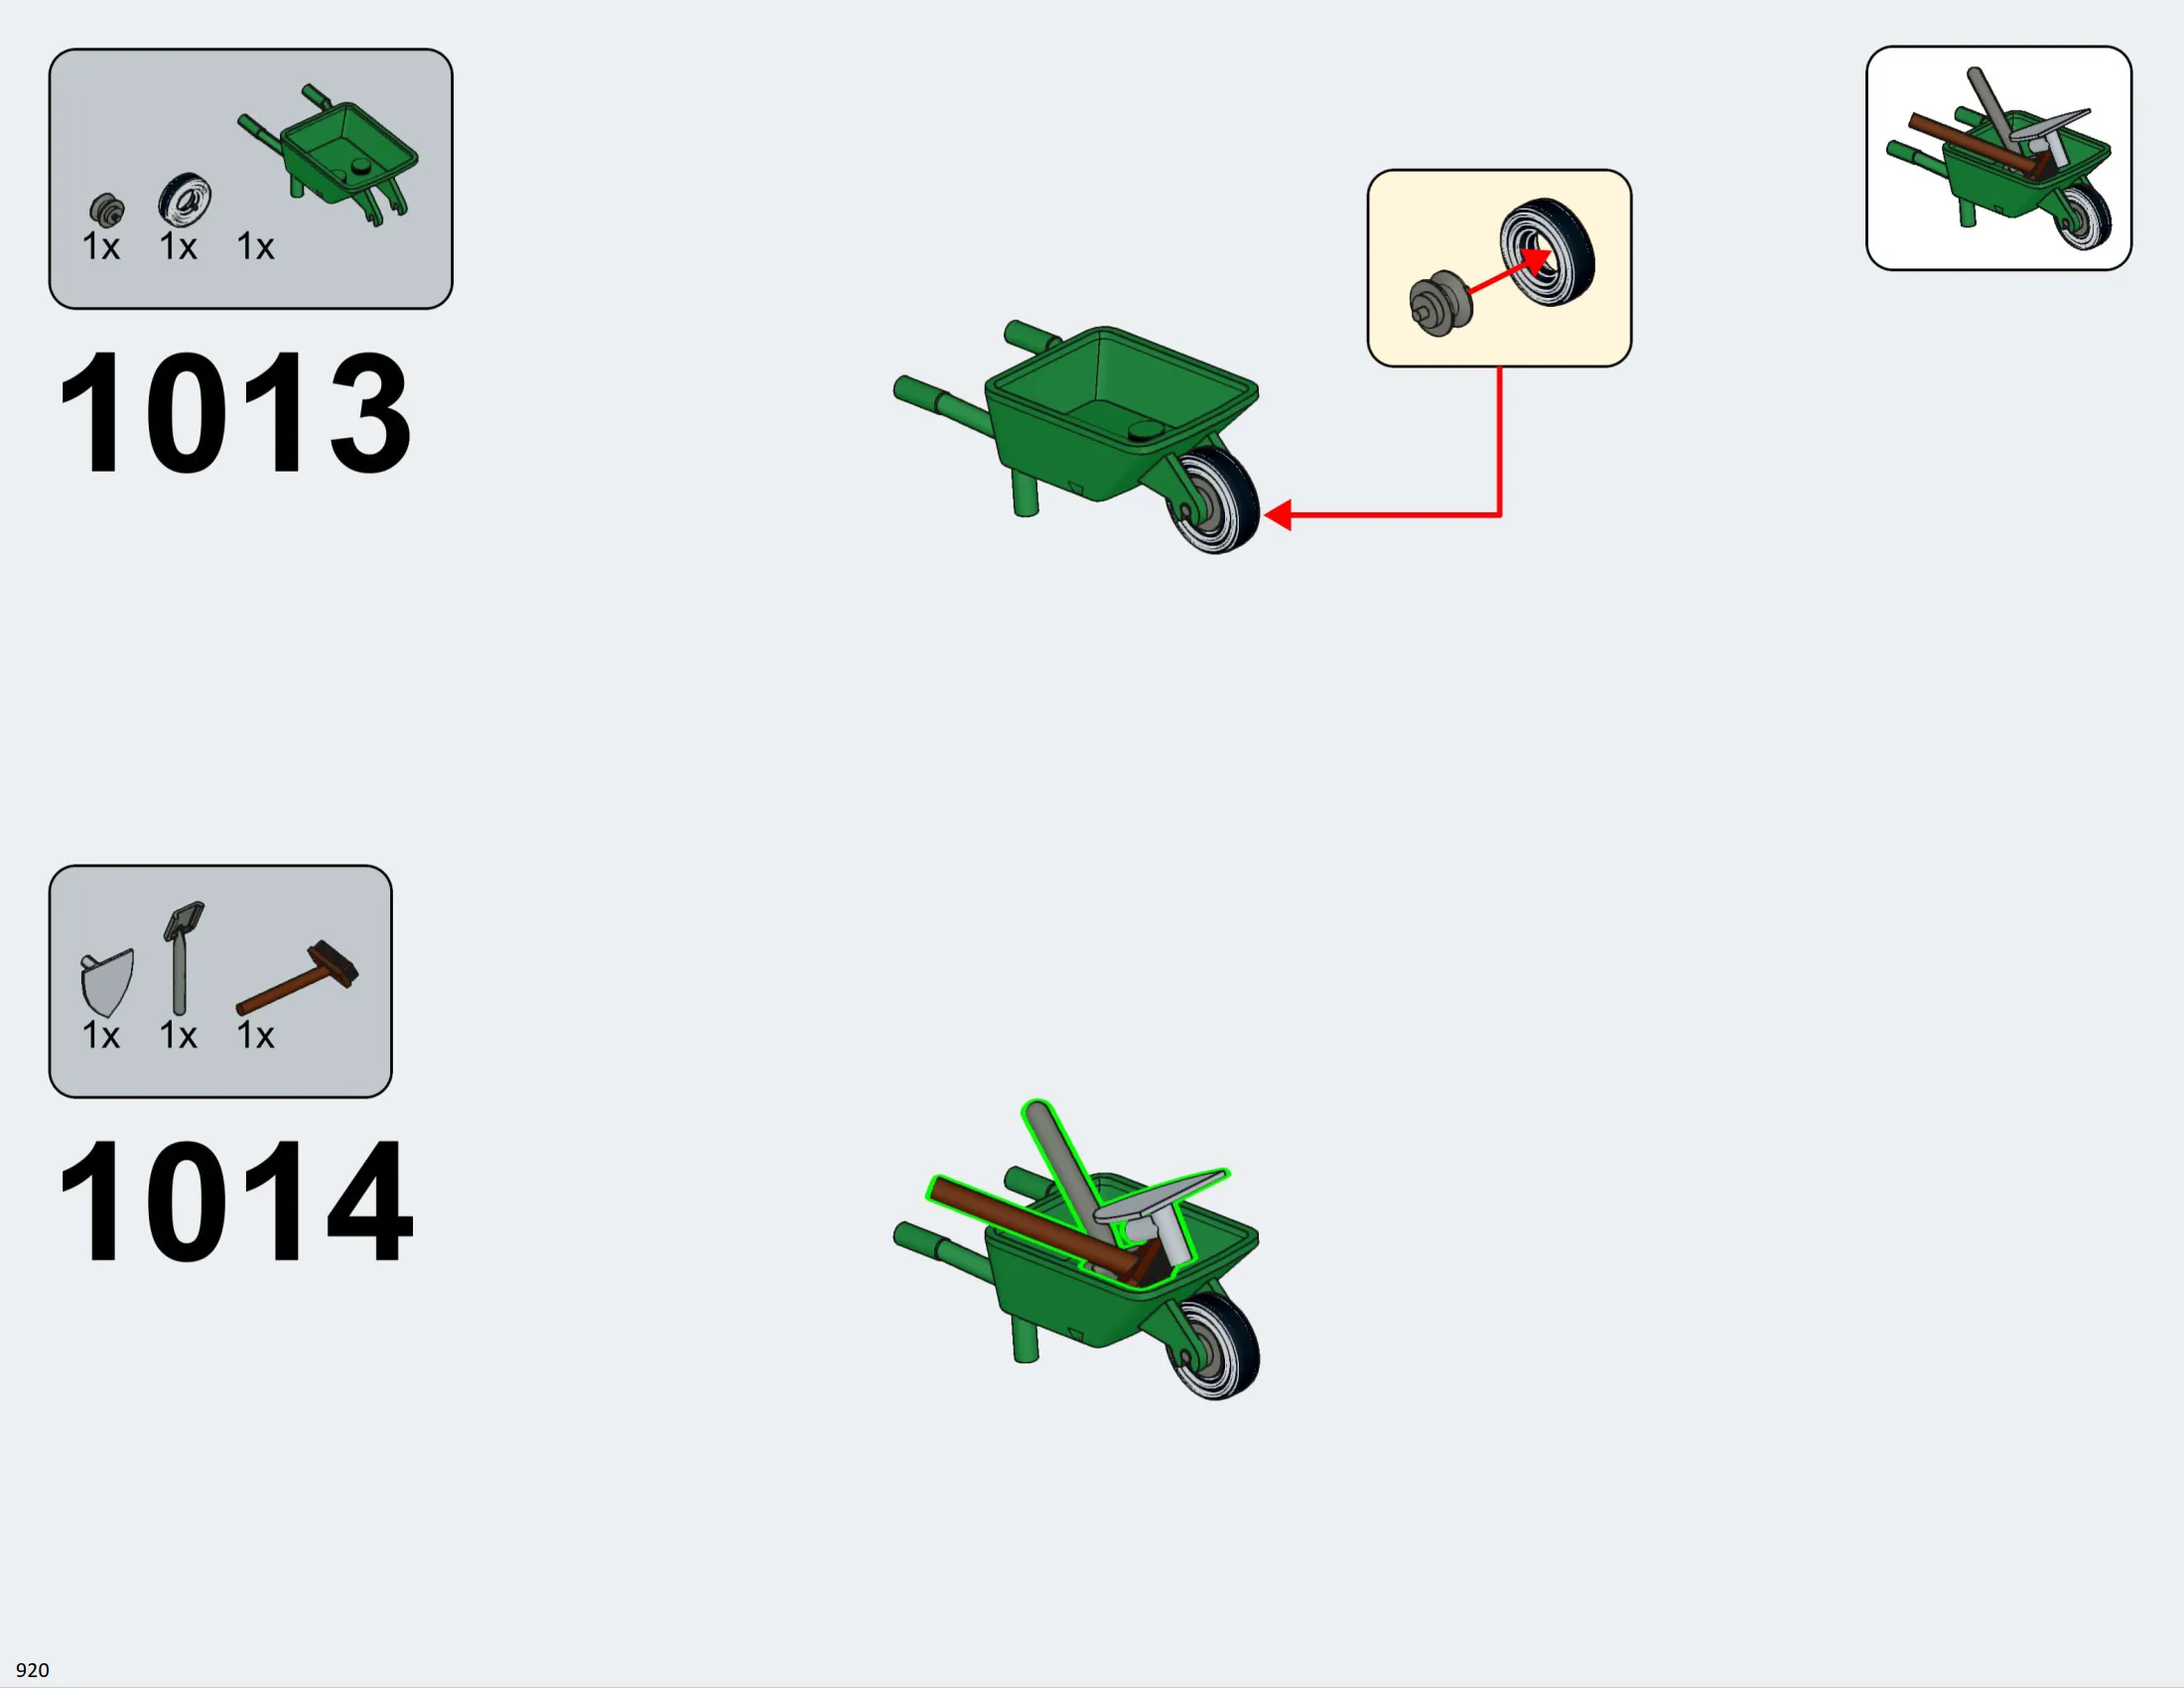
Task: Click the black tire part in step 1013 parts box
Action: tap(185, 199)
